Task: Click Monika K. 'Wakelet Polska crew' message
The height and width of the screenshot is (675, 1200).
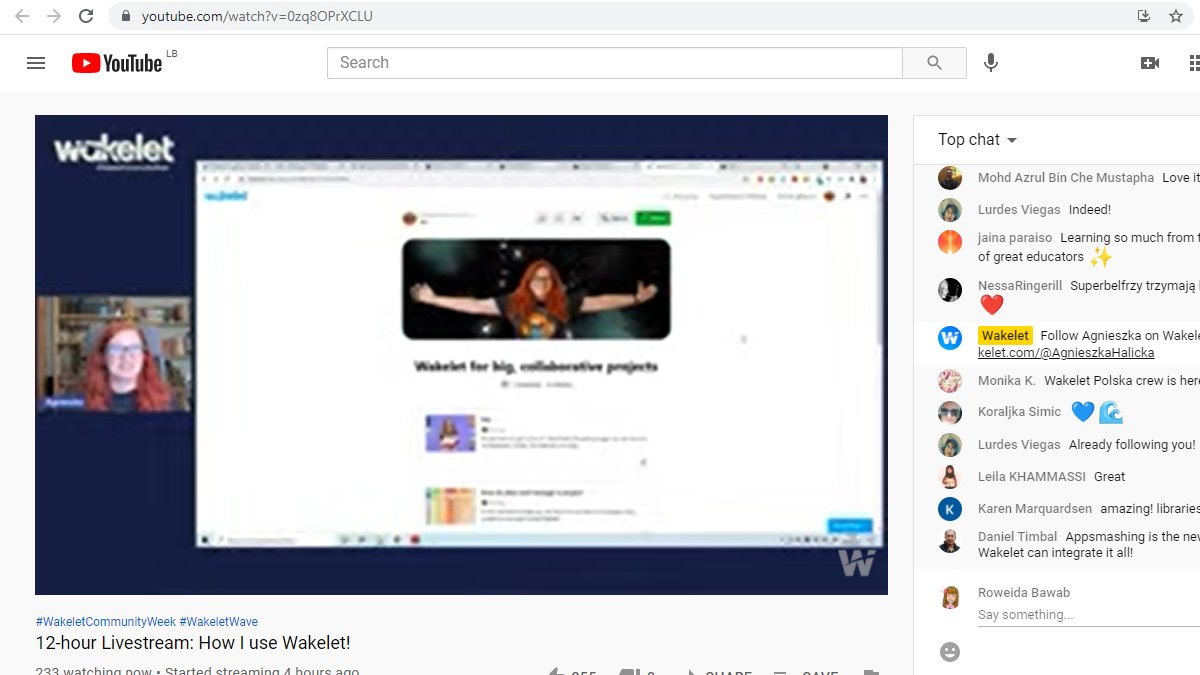Action: pos(1122,381)
